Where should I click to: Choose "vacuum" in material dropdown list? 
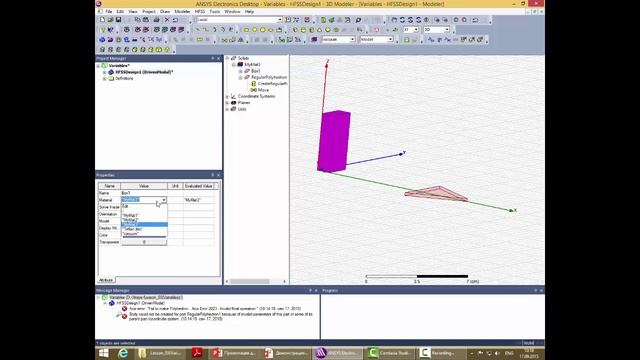click(x=144, y=234)
